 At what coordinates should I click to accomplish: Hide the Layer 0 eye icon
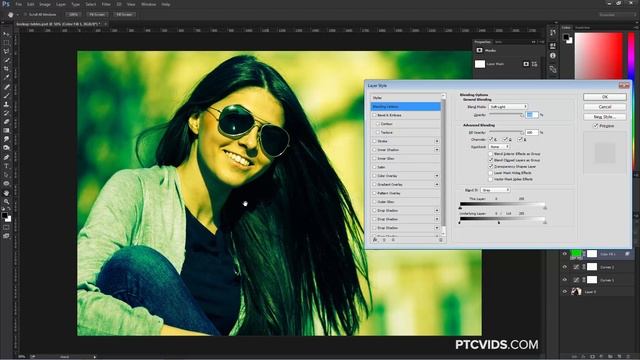click(x=565, y=292)
